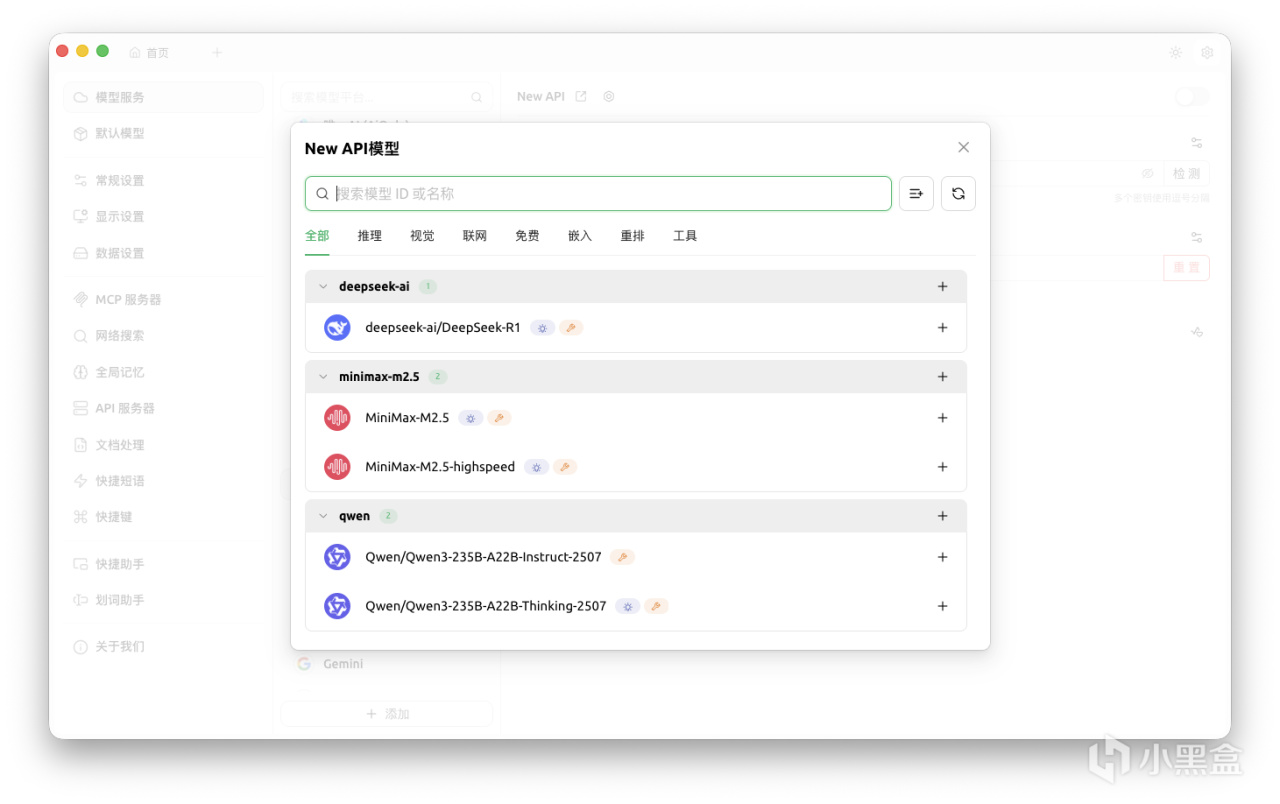Click the MiniMax-M2.5-highspeed model logo
1280x804 pixels.
point(337,467)
